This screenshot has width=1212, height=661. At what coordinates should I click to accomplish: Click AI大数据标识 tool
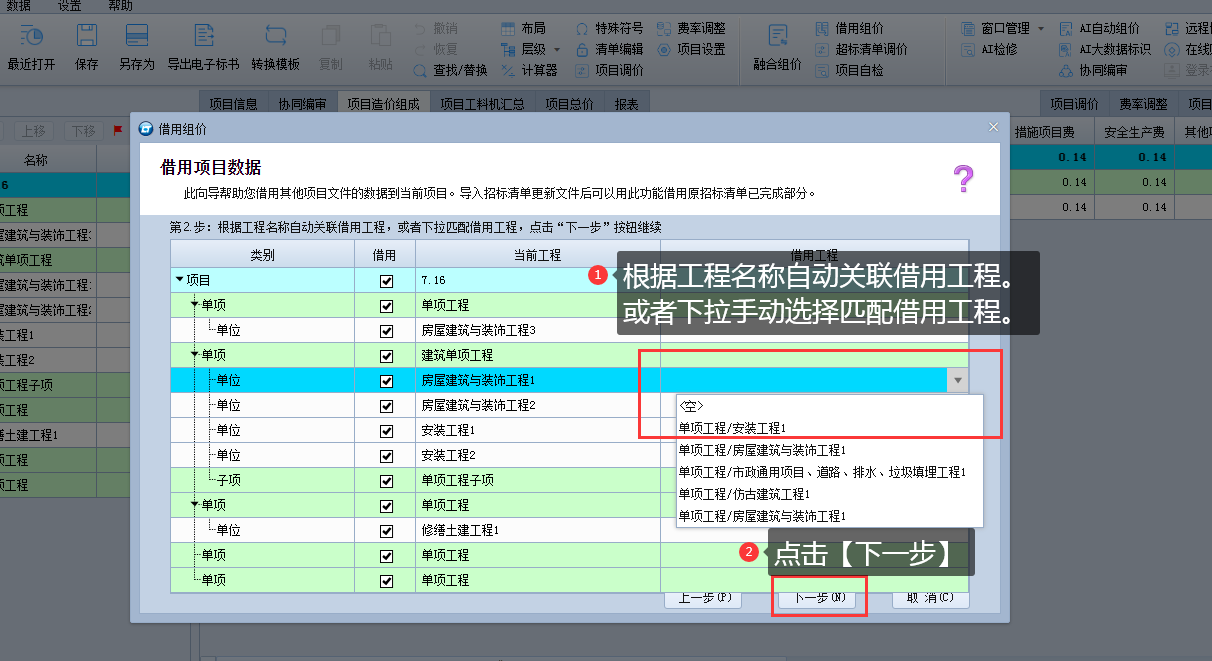1106,49
